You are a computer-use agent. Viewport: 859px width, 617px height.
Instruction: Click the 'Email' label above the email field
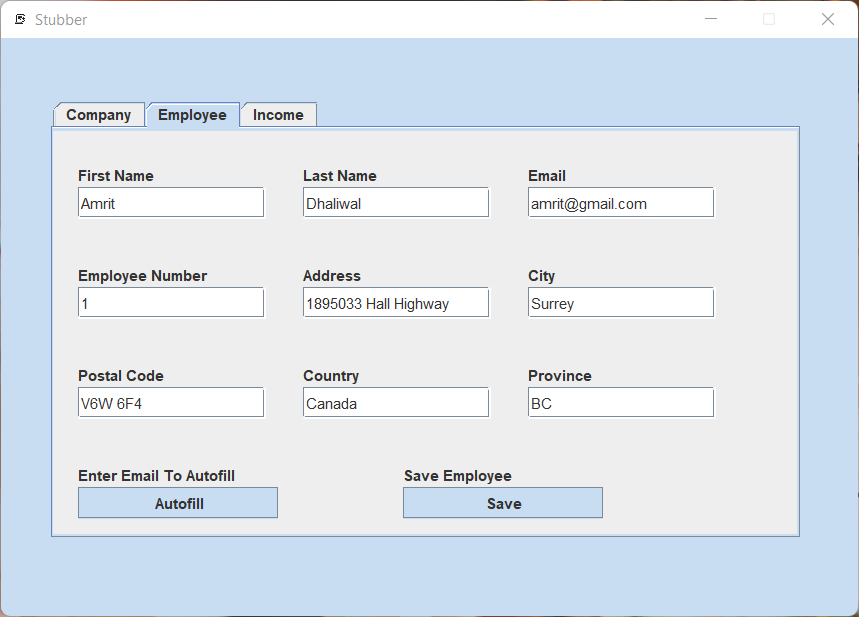547,176
